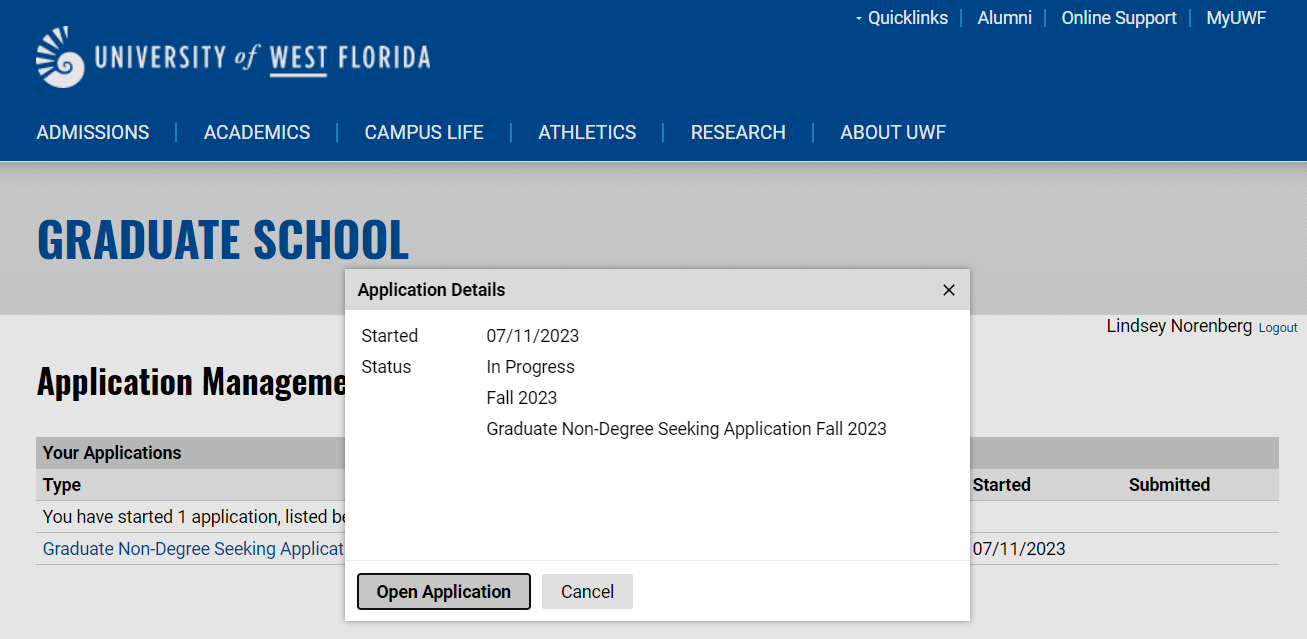
Task: Log out via the Logout link
Action: 1278,328
